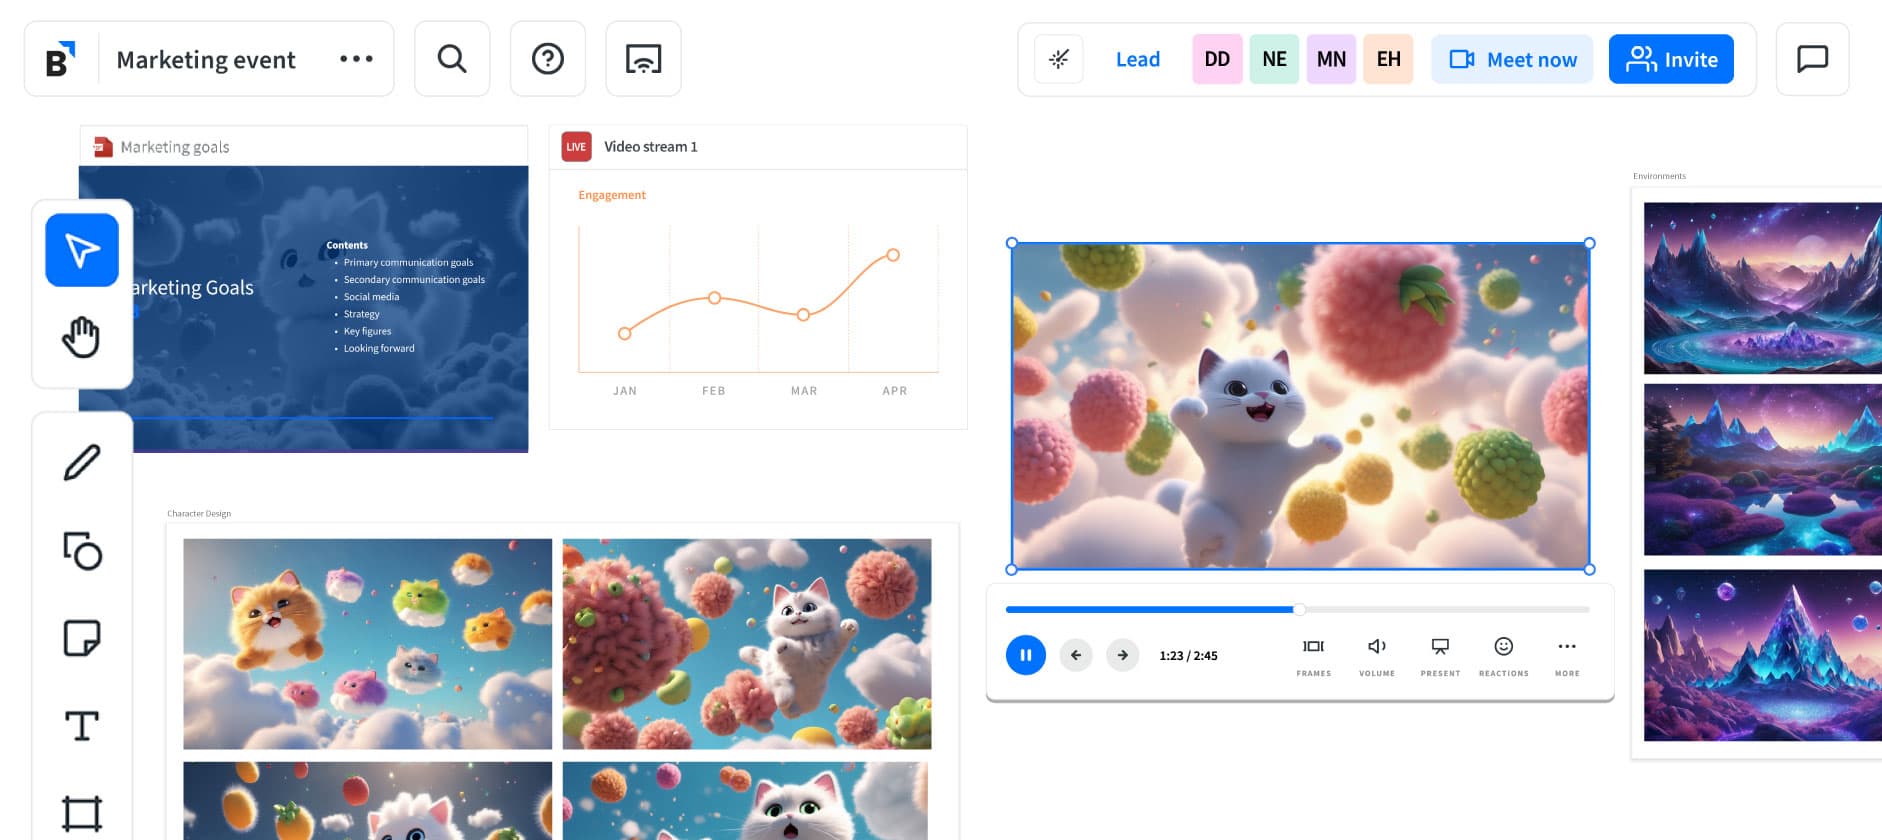Viewport: 1882px width, 840px height.
Task: Select the Marketing goals document title
Action: pyautogui.click(x=175, y=147)
